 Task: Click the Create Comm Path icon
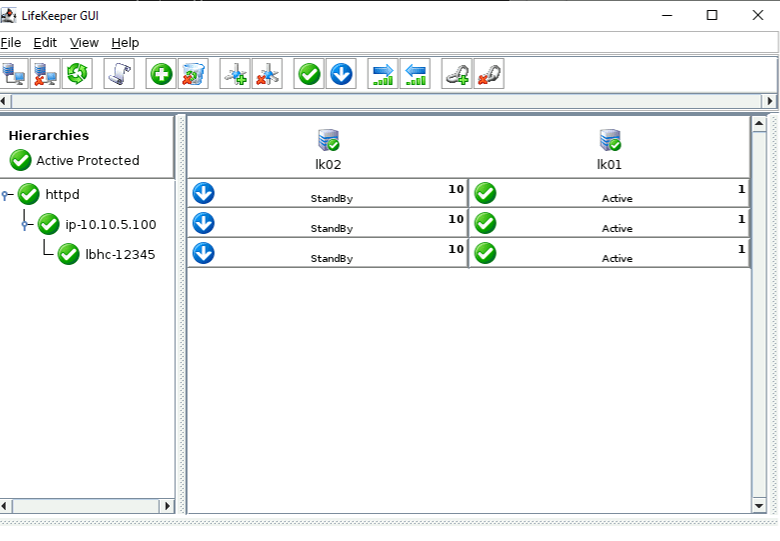(x=235, y=74)
